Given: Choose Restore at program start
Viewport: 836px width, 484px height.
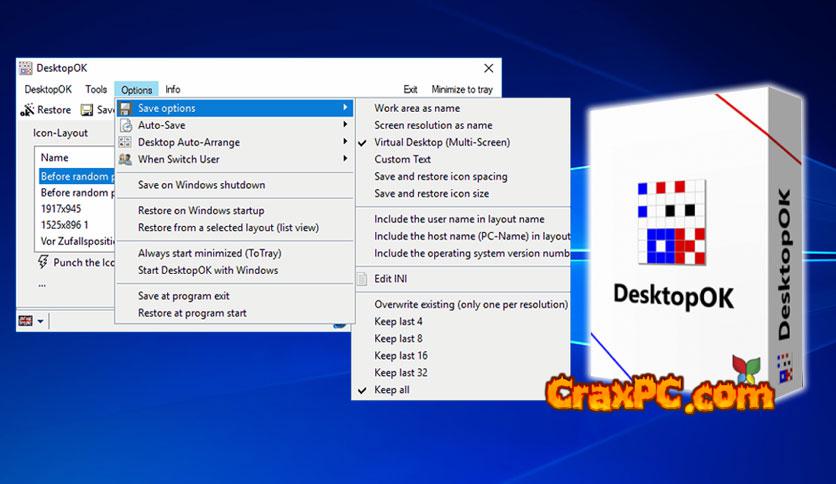Looking at the screenshot, I should [x=192, y=313].
